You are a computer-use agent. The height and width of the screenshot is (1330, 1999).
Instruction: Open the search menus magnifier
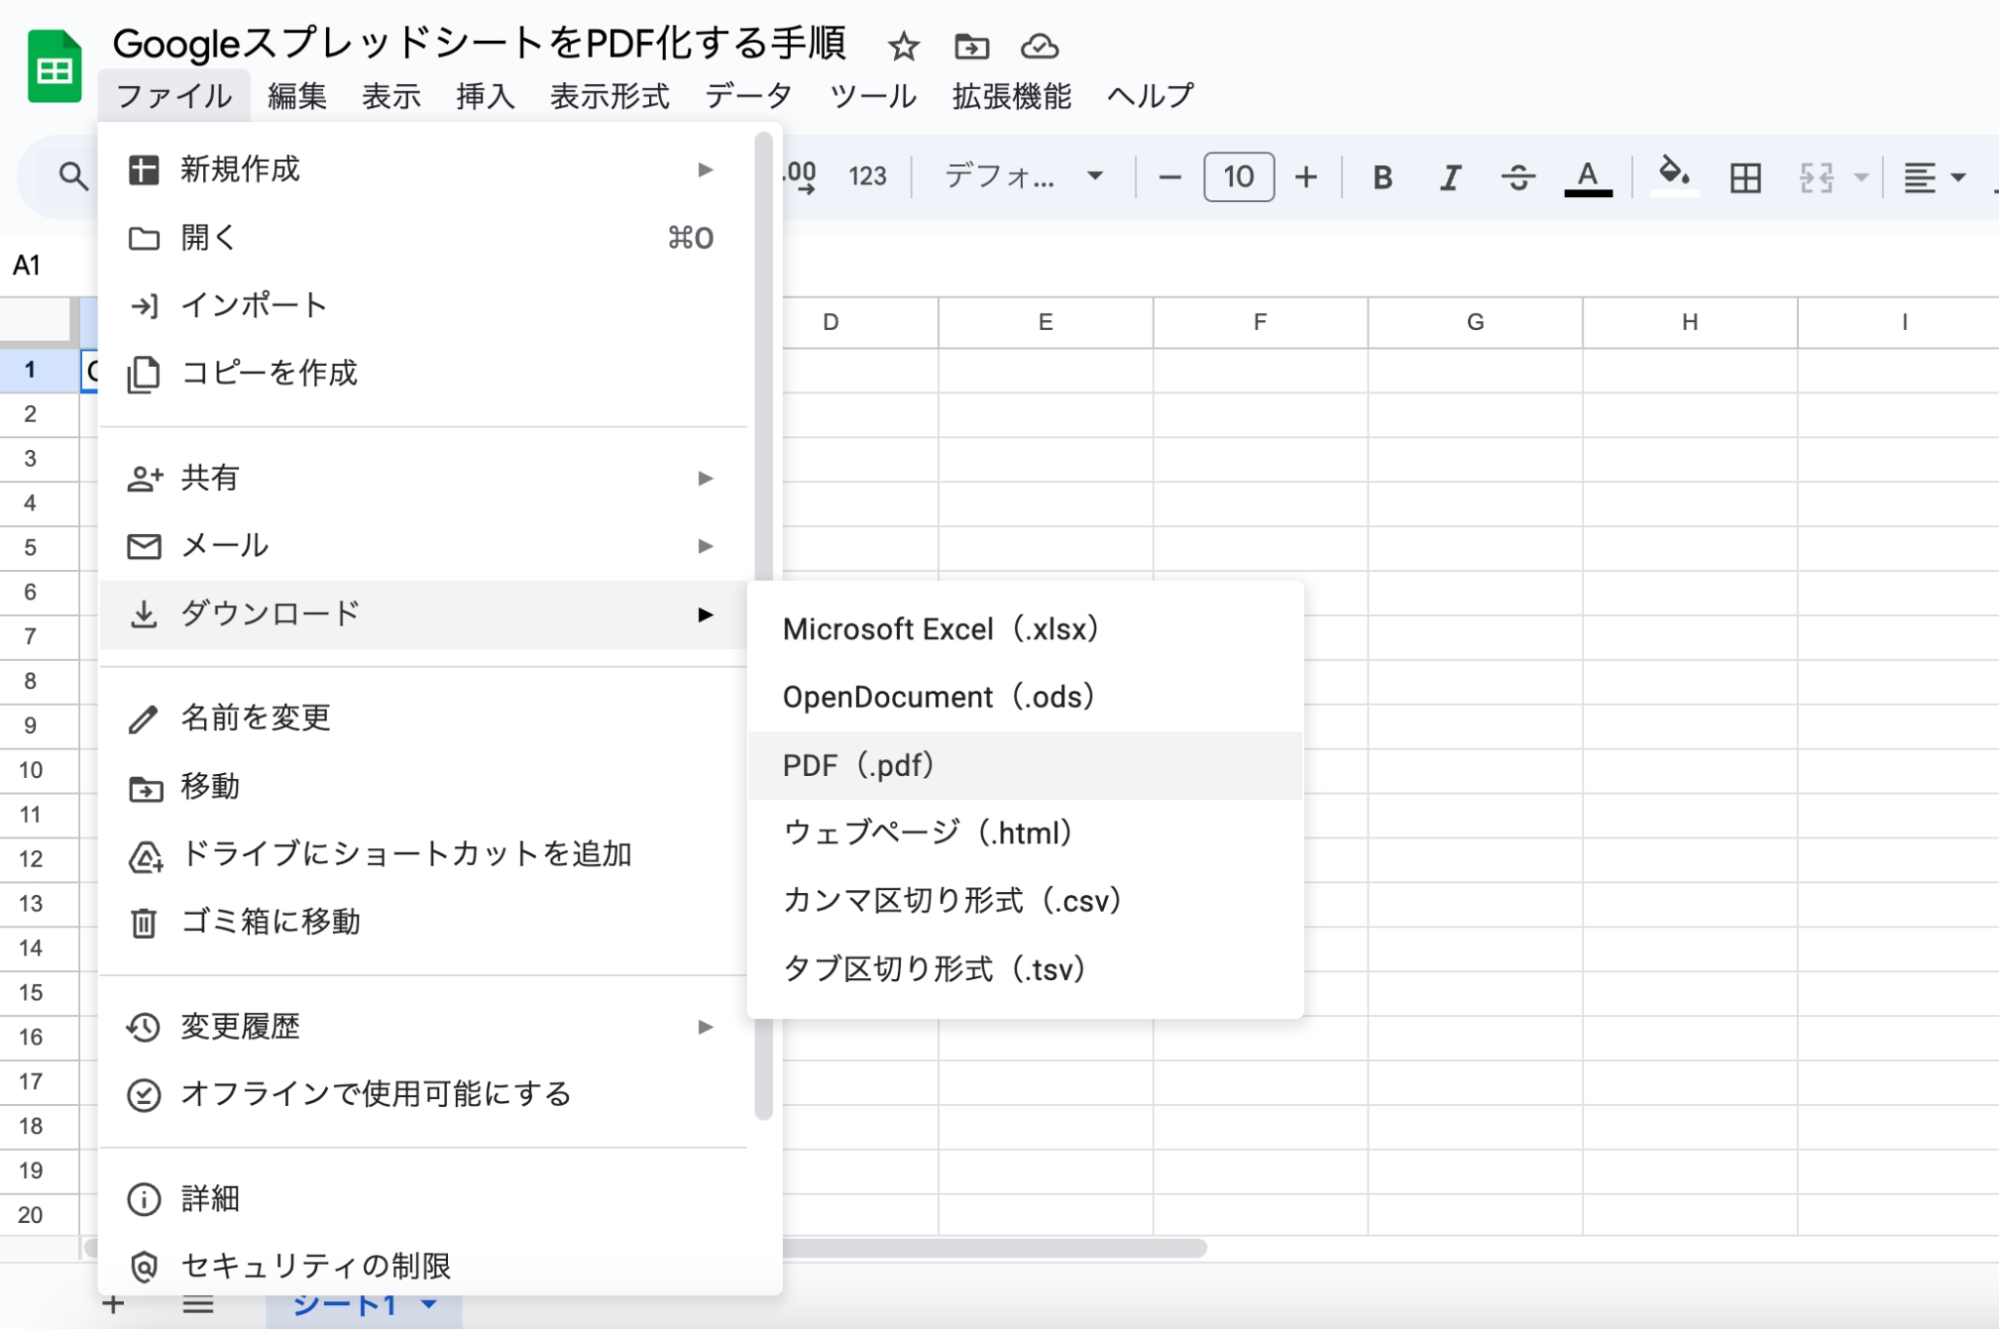(x=71, y=176)
